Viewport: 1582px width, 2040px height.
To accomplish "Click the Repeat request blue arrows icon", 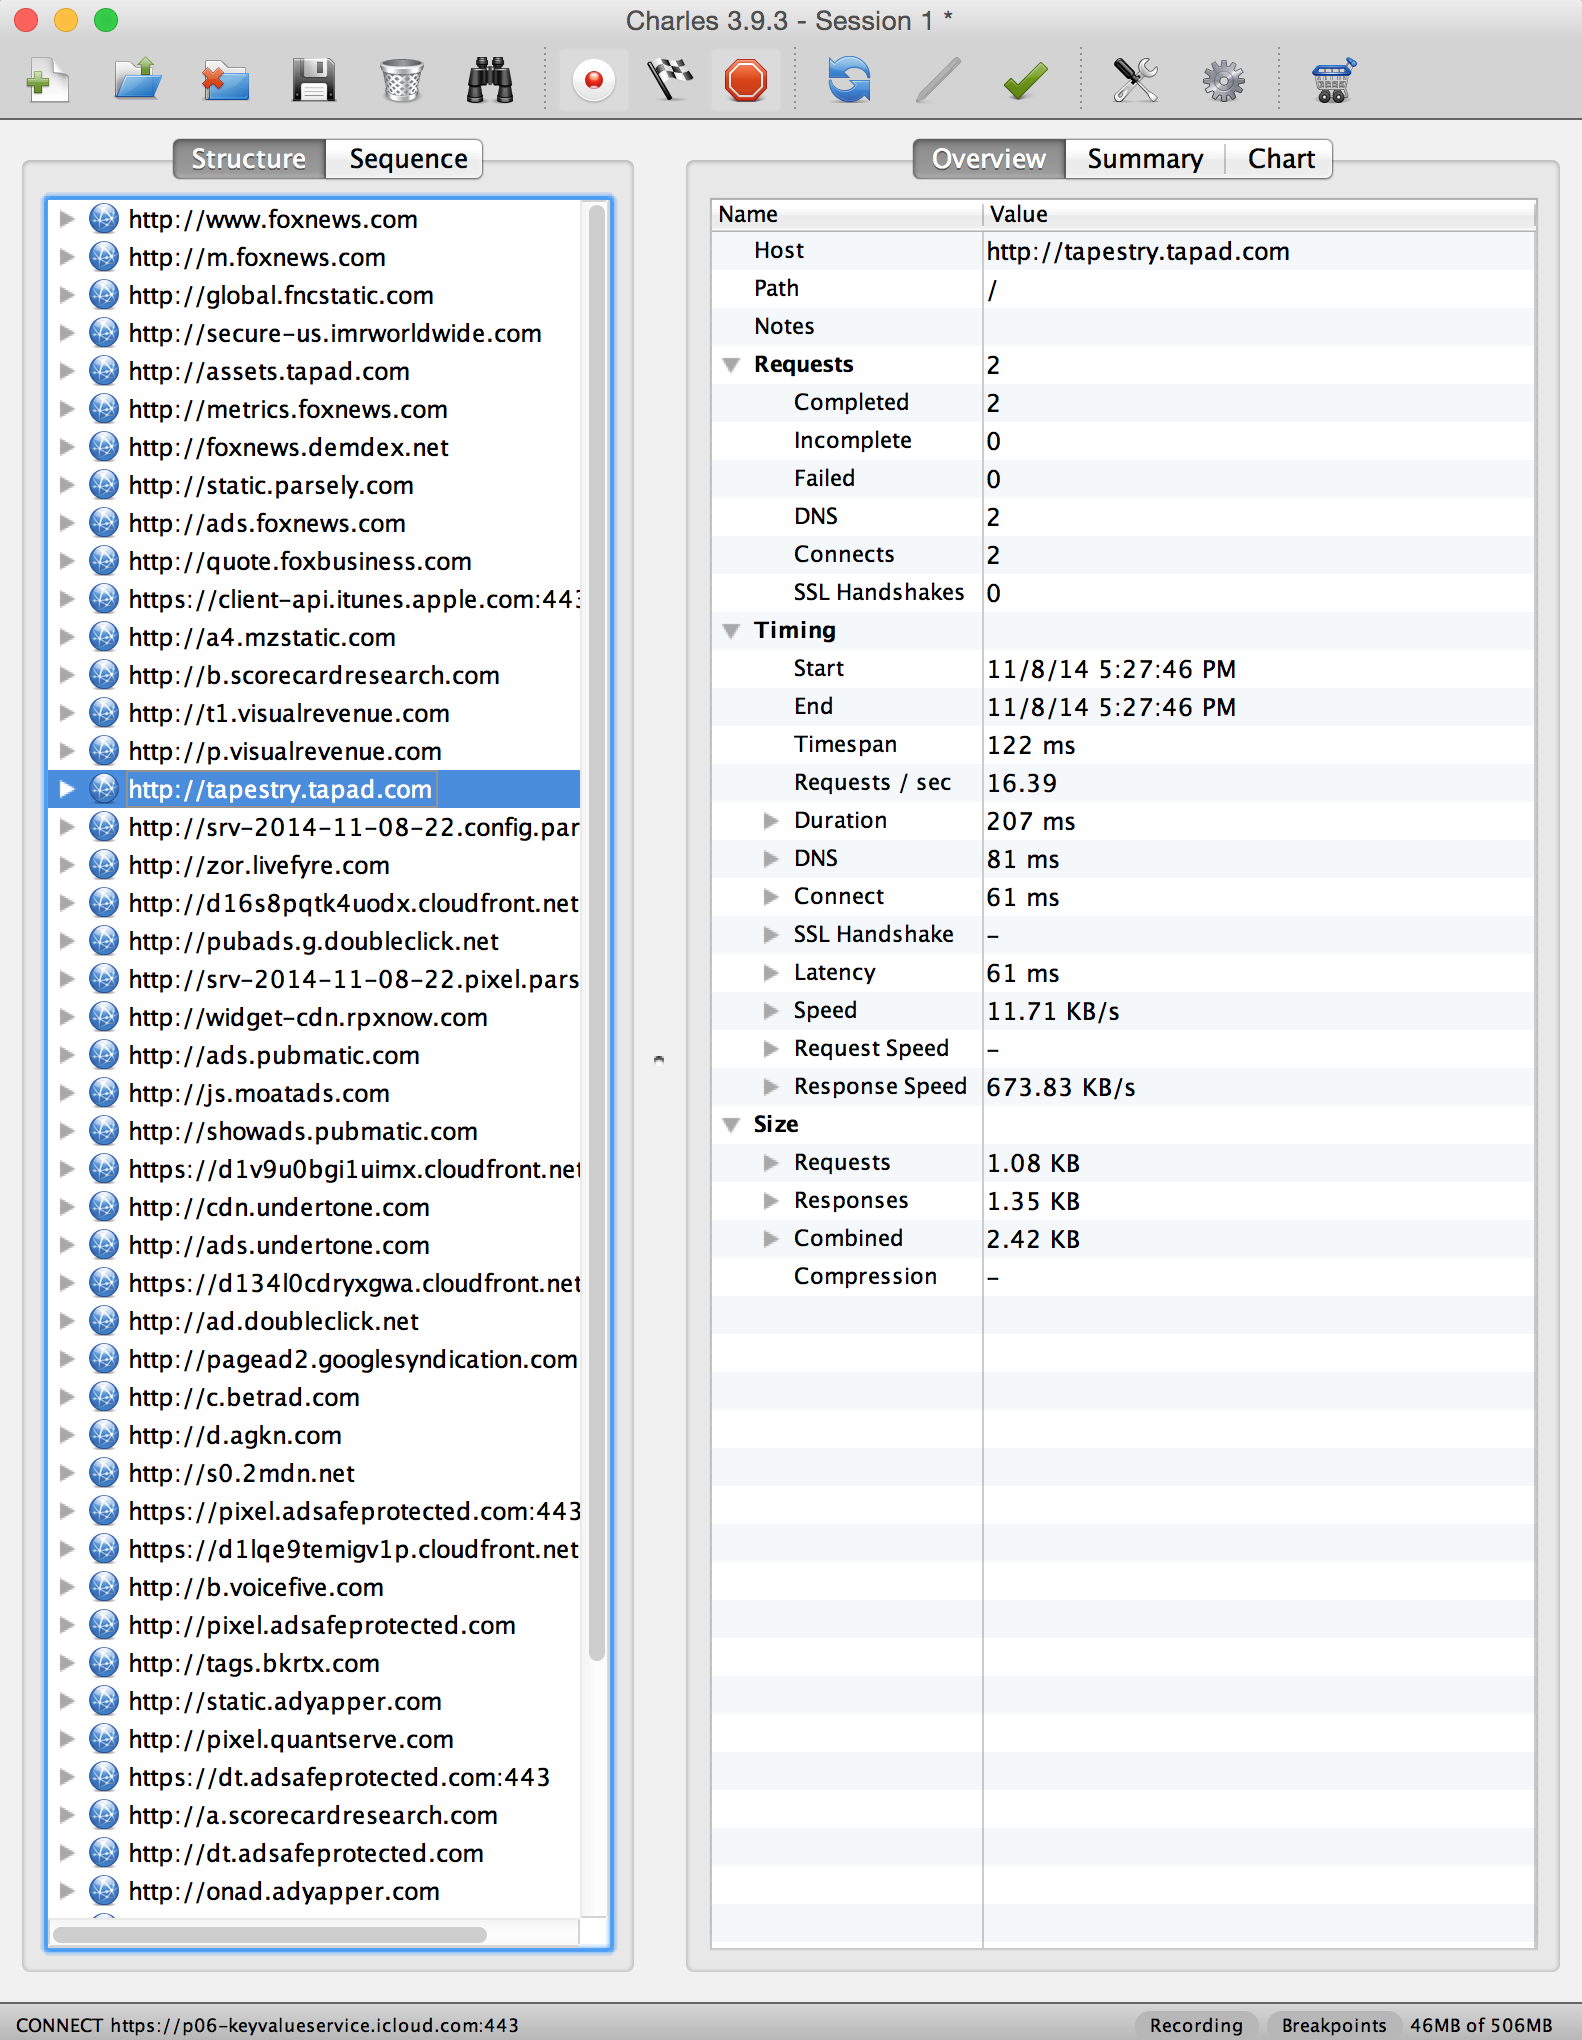I will coord(849,80).
